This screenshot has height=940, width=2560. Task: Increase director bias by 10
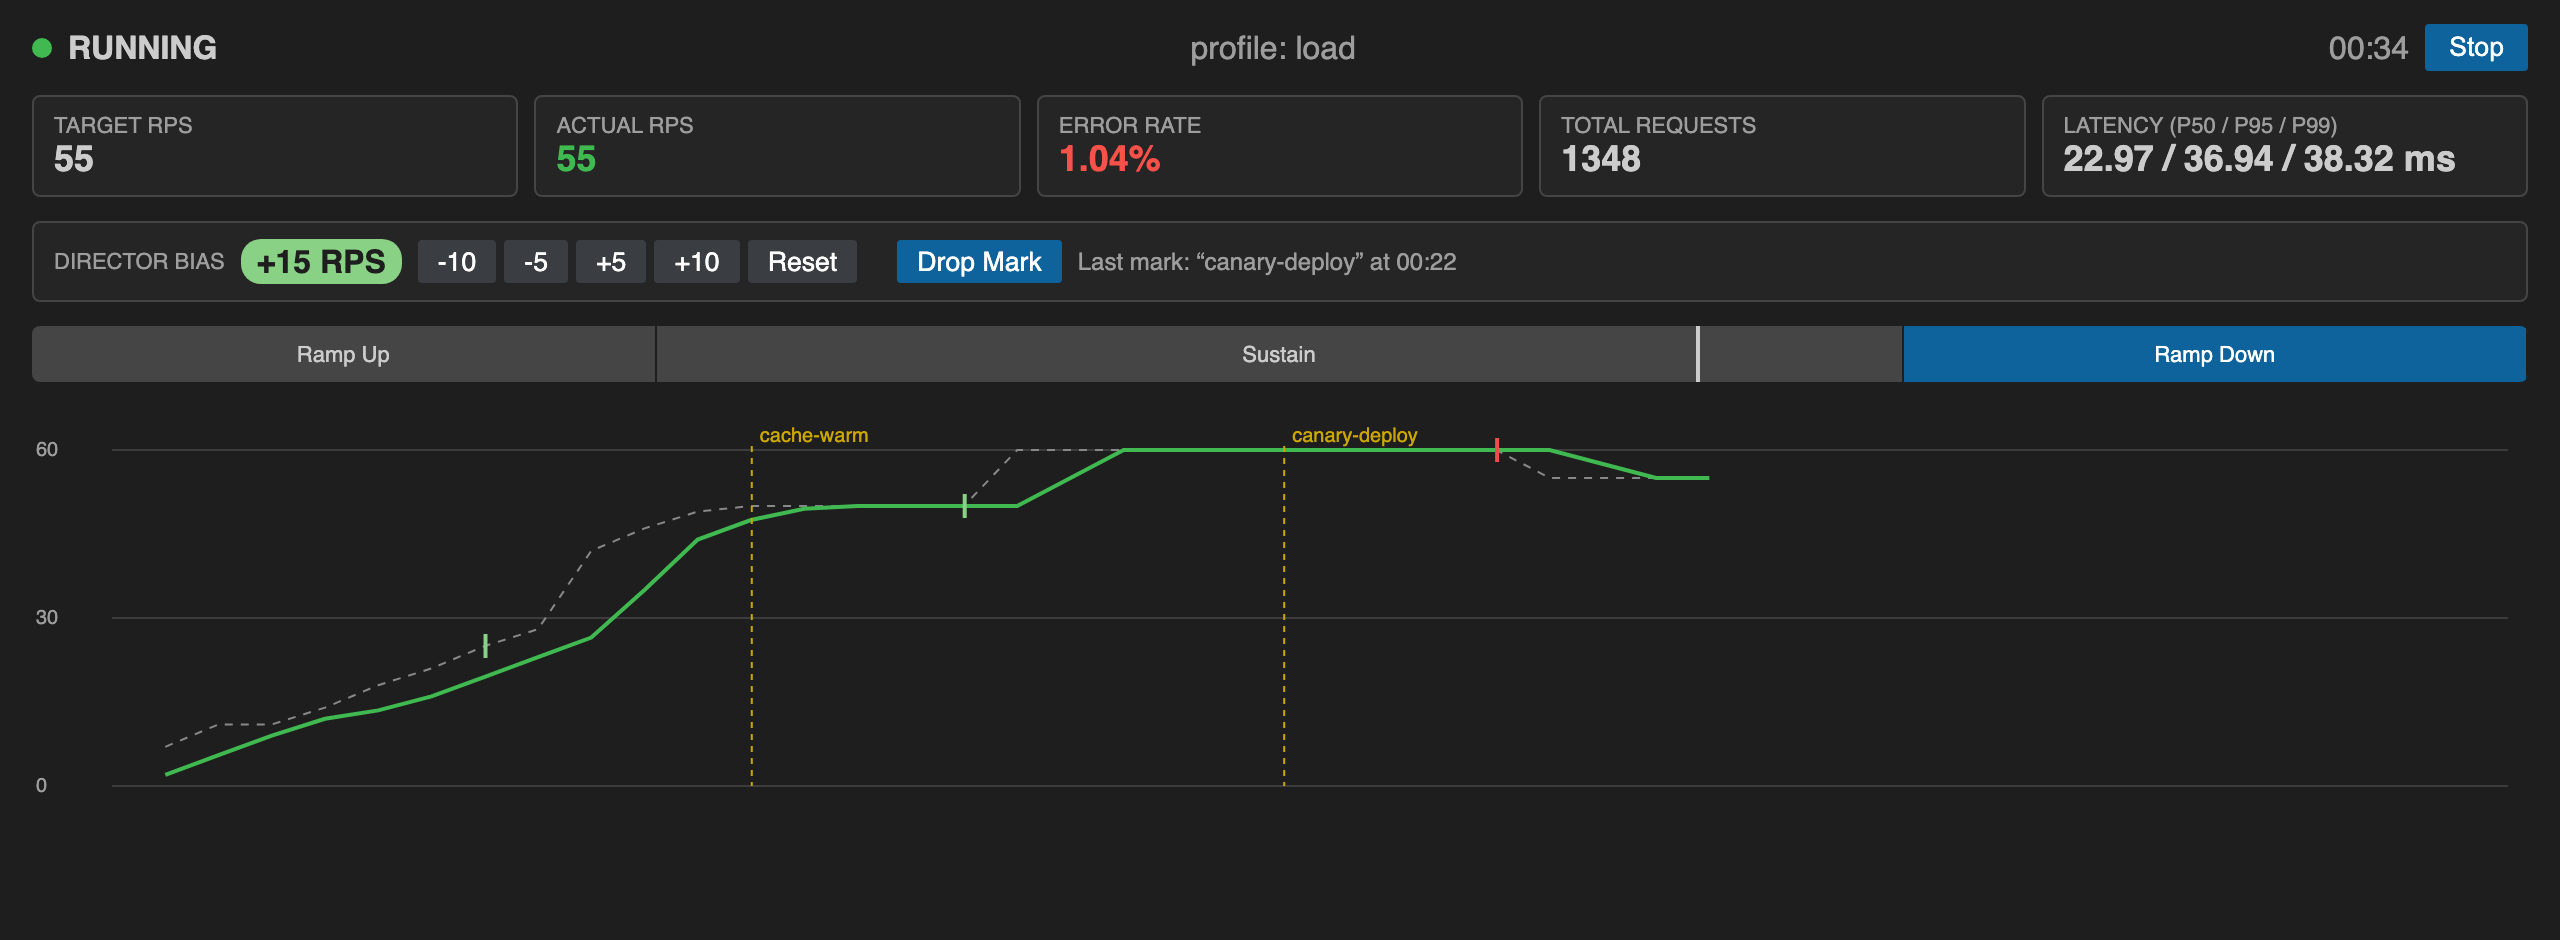pyautogui.click(x=696, y=262)
